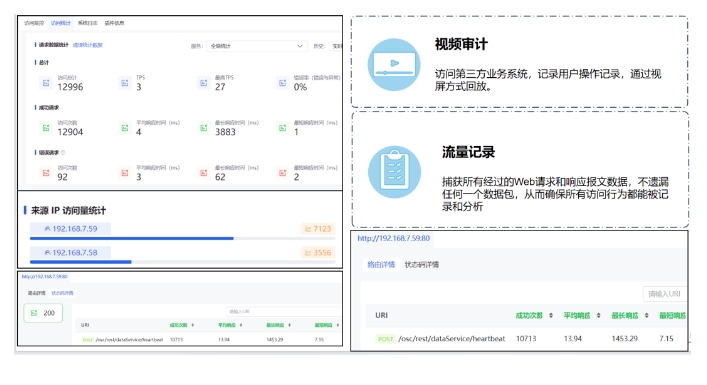
Task: Select the 200 status code card
Action: [43, 313]
